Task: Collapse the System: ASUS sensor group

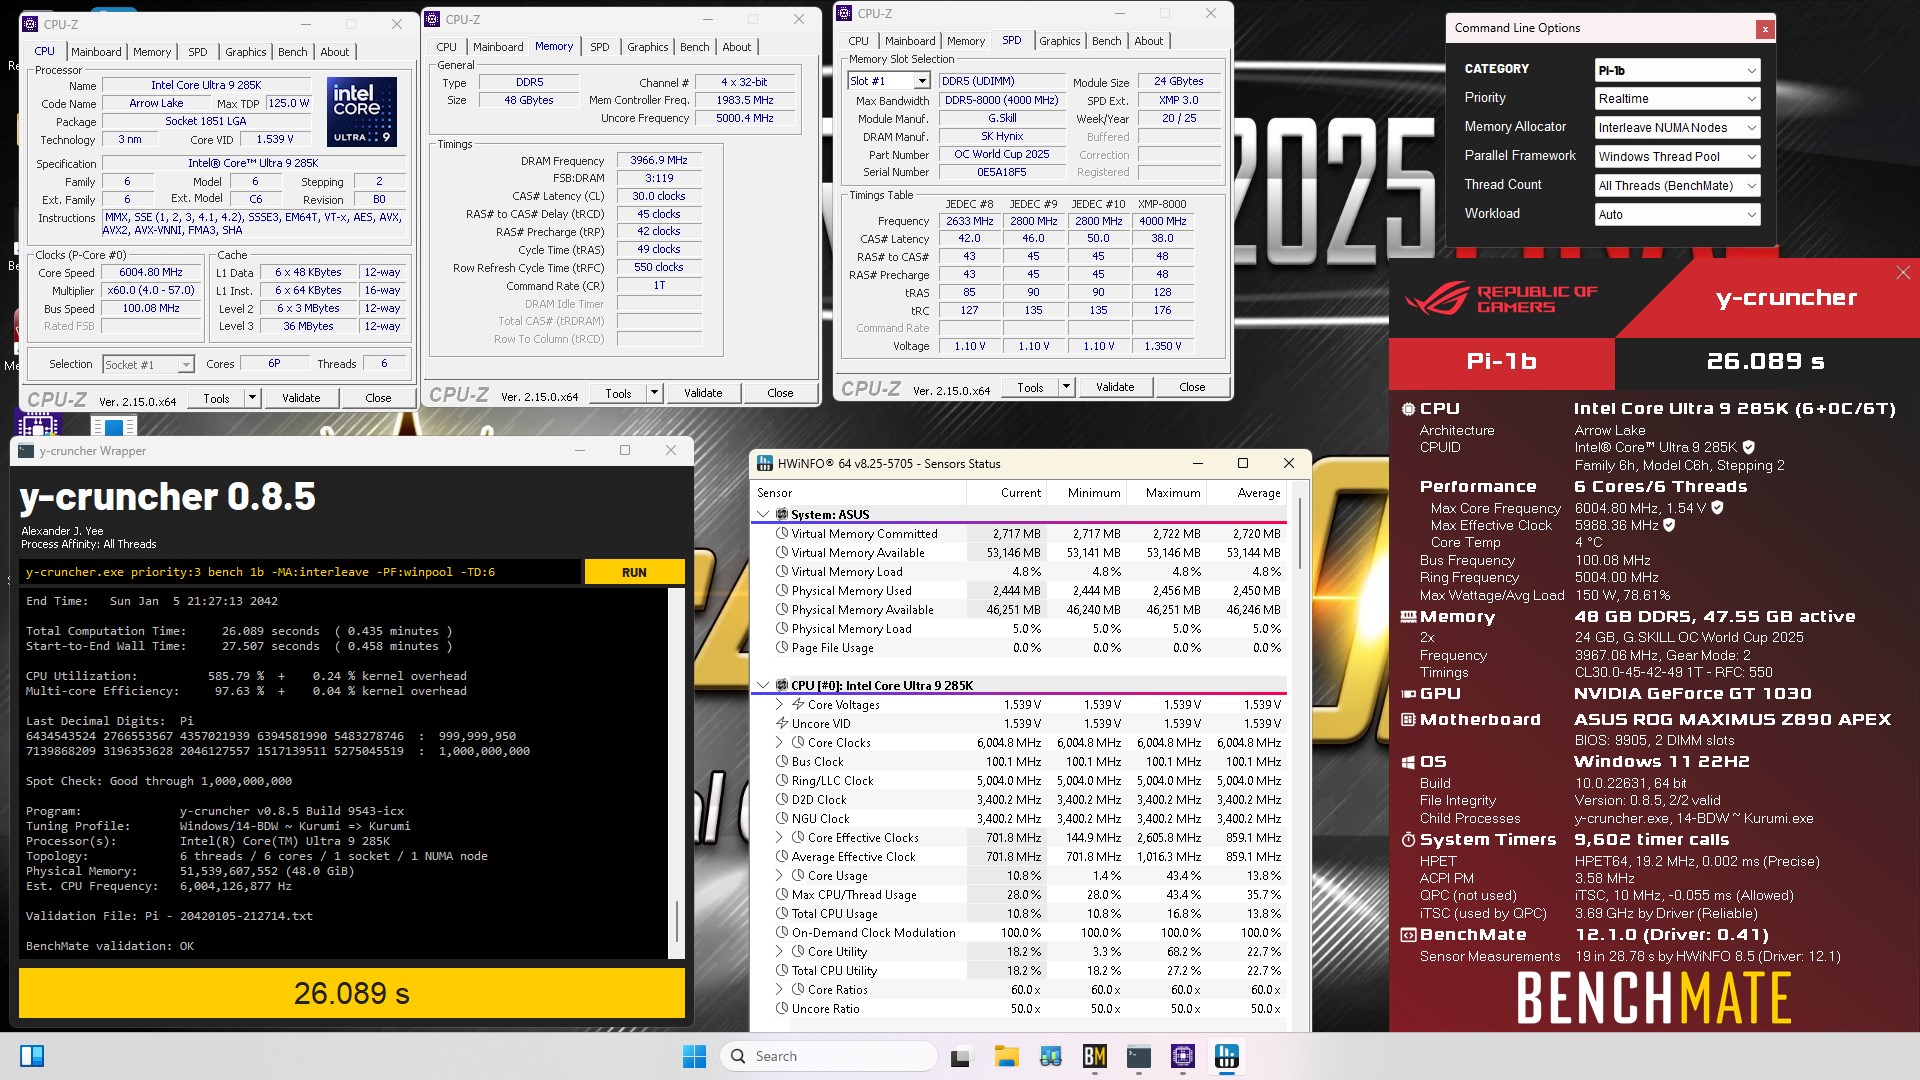Action: 763,514
